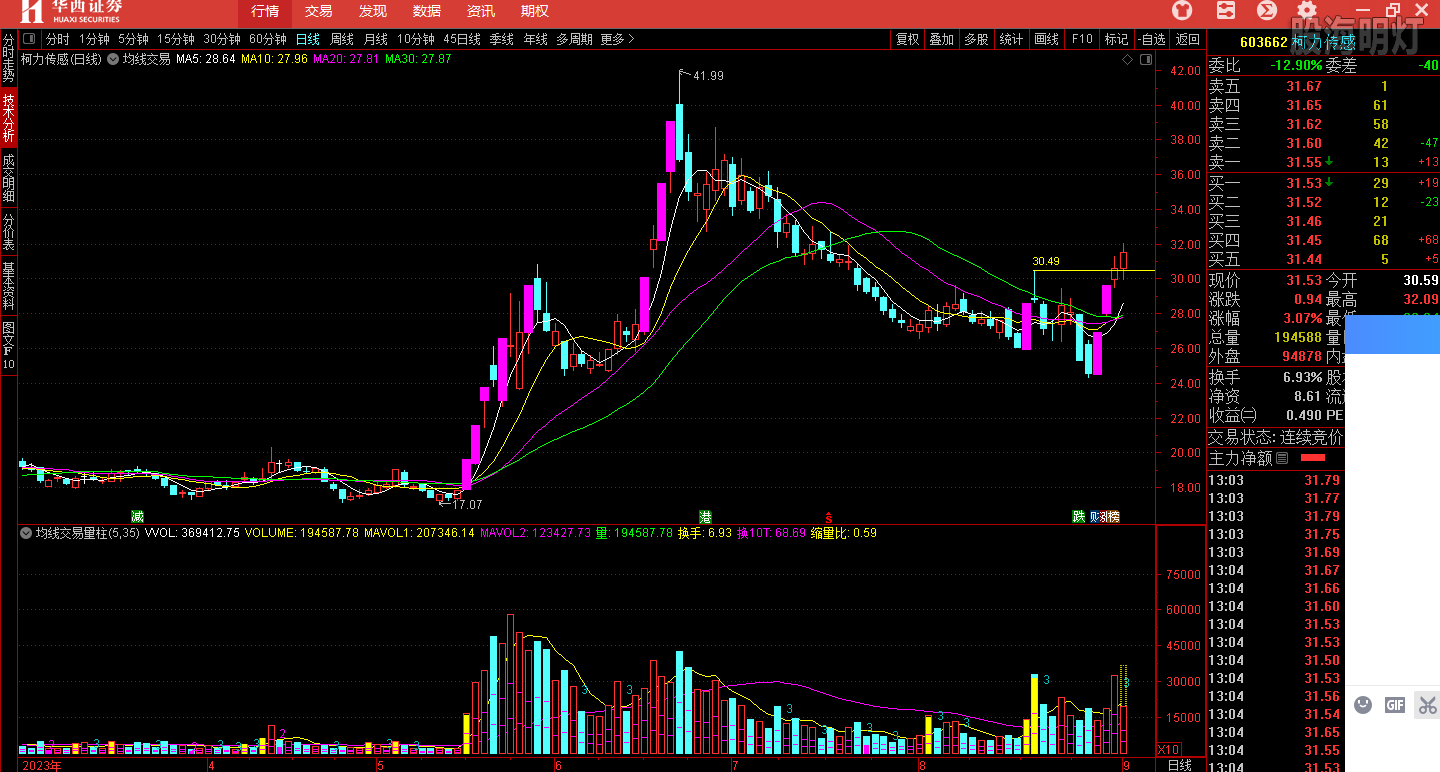Open the 分时走势 sidebar tab

click(x=8, y=59)
